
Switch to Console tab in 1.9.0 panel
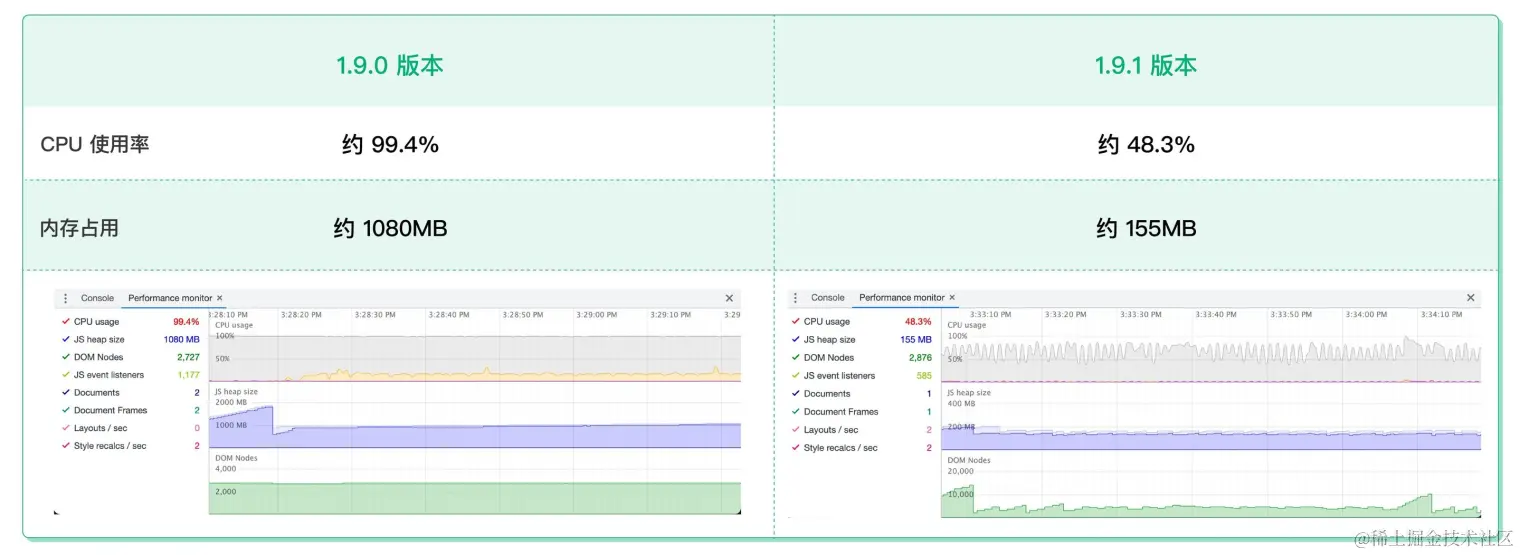(x=97, y=298)
